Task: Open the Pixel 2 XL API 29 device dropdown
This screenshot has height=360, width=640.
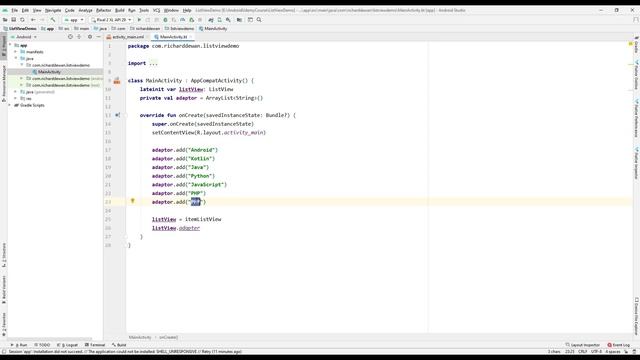Action: [111, 20]
